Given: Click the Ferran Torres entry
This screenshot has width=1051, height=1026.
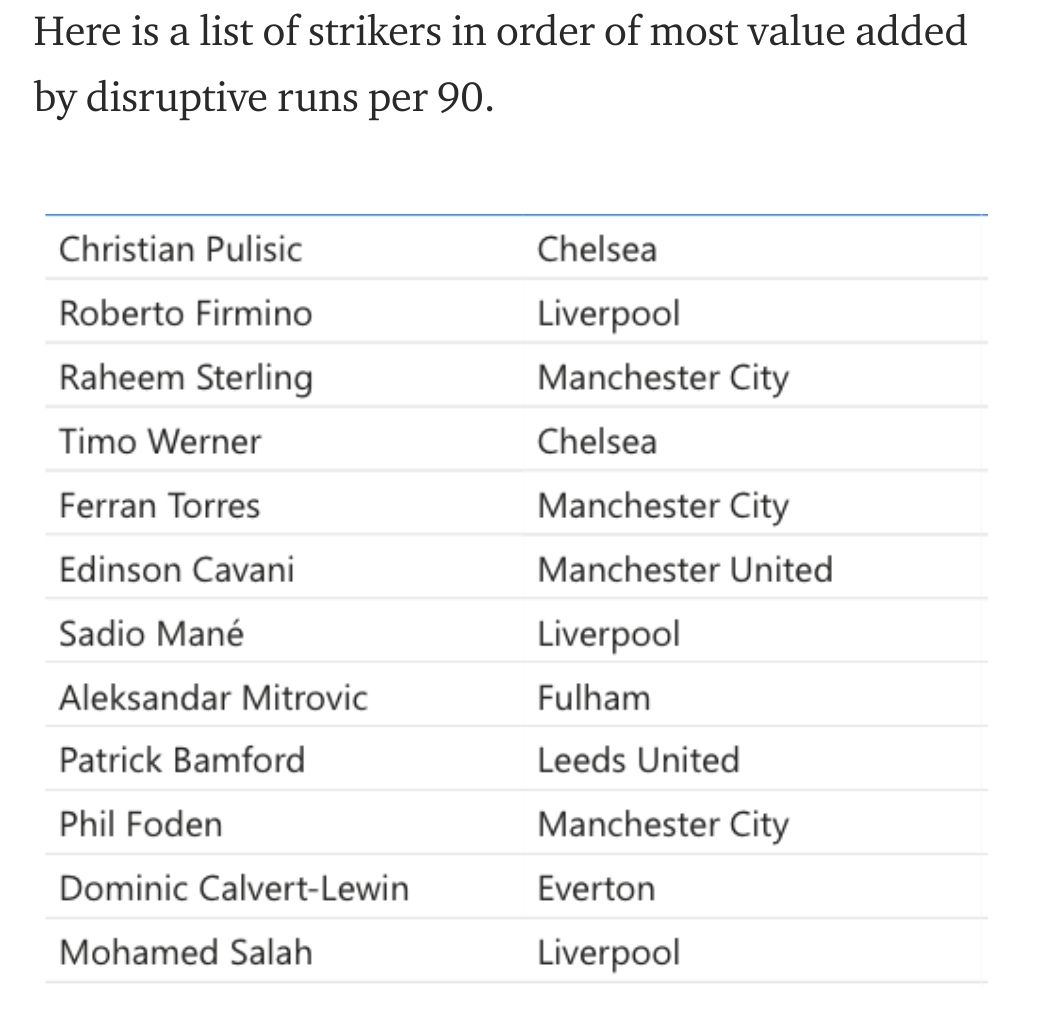Looking at the screenshot, I should 159,506.
